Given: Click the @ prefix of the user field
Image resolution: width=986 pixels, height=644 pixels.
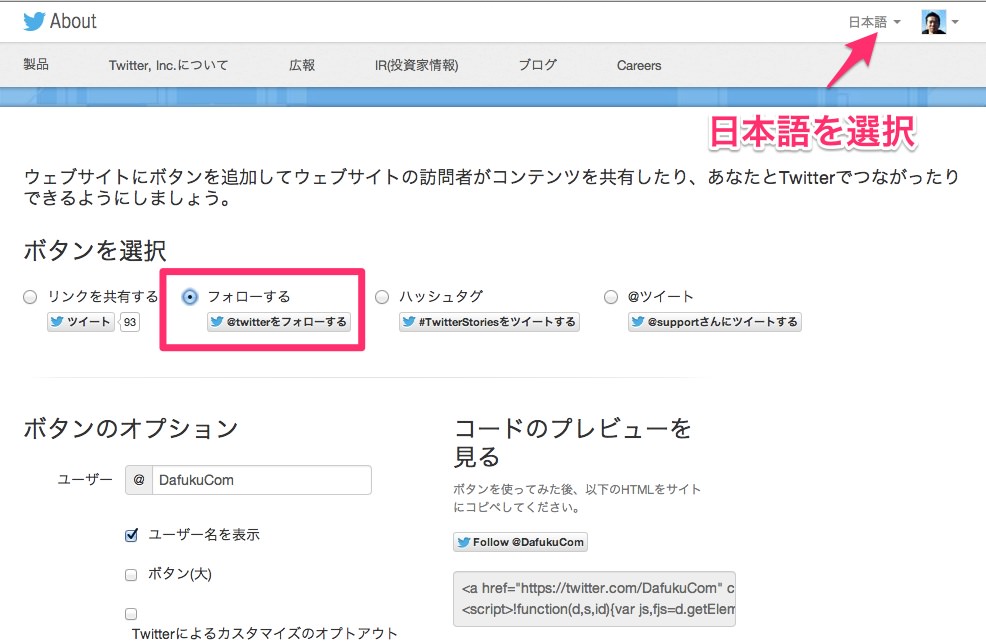Looking at the screenshot, I should pyautogui.click(x=139, y=480).
